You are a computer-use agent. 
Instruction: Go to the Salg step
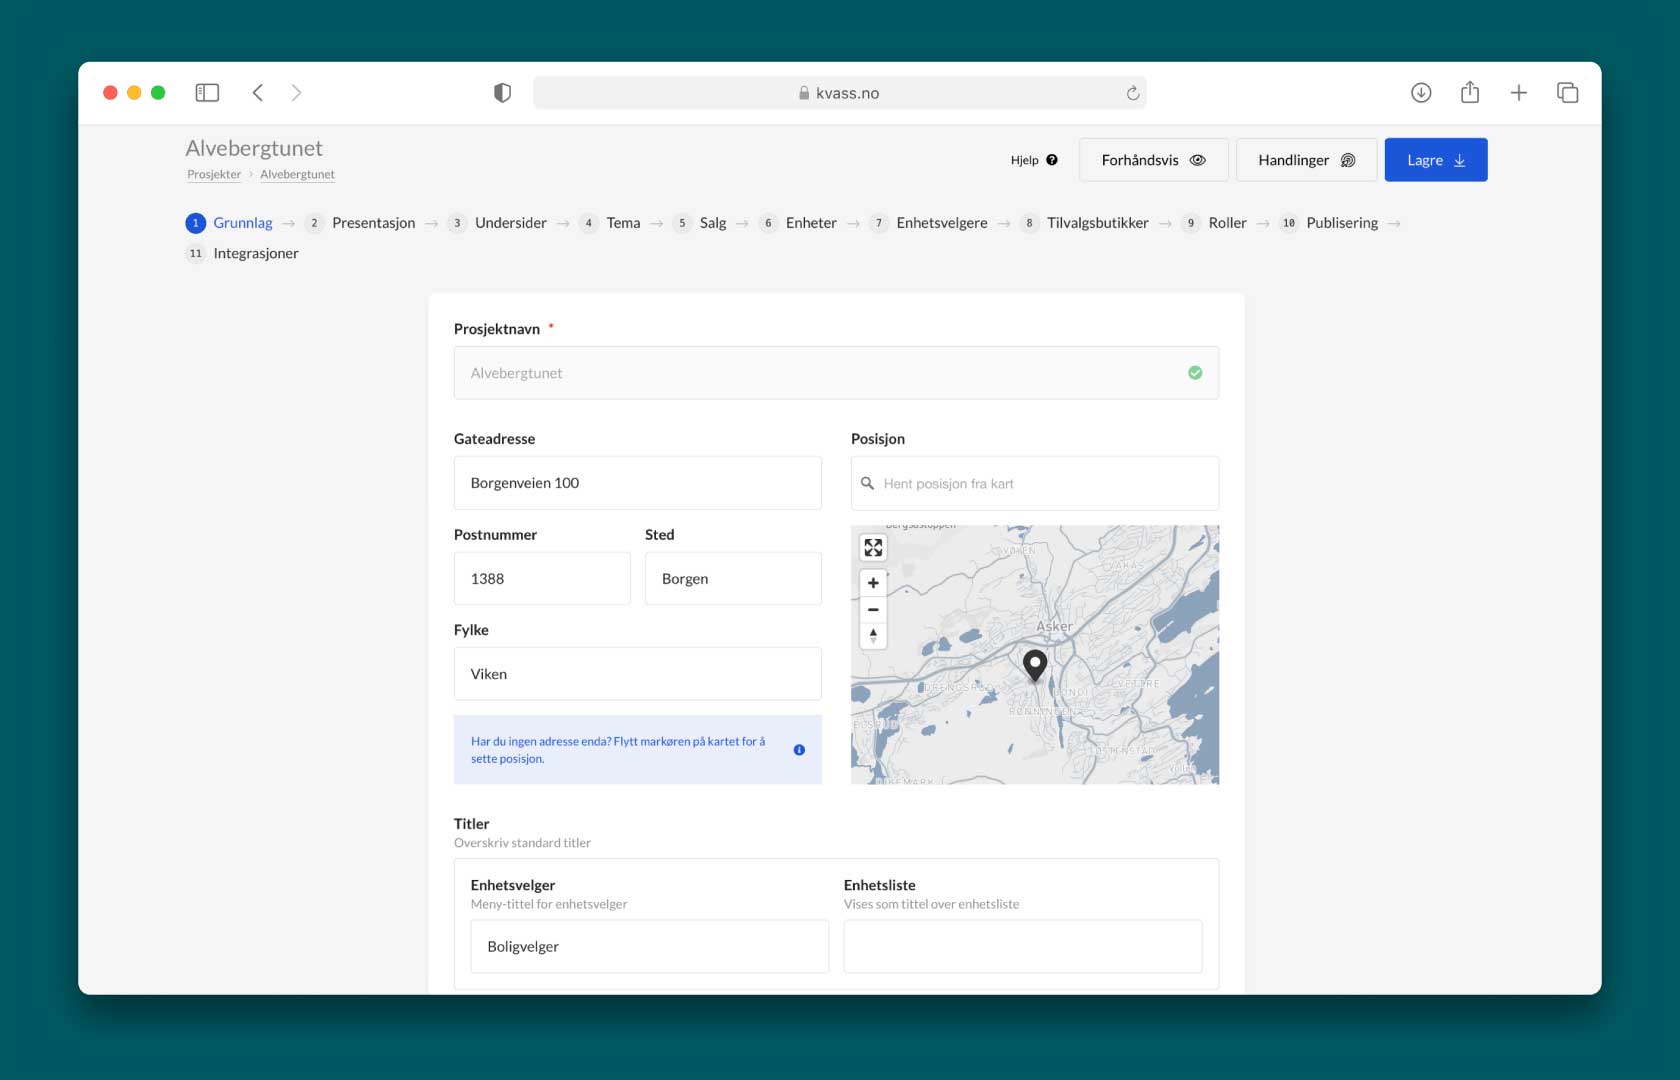tap(699, 223)
